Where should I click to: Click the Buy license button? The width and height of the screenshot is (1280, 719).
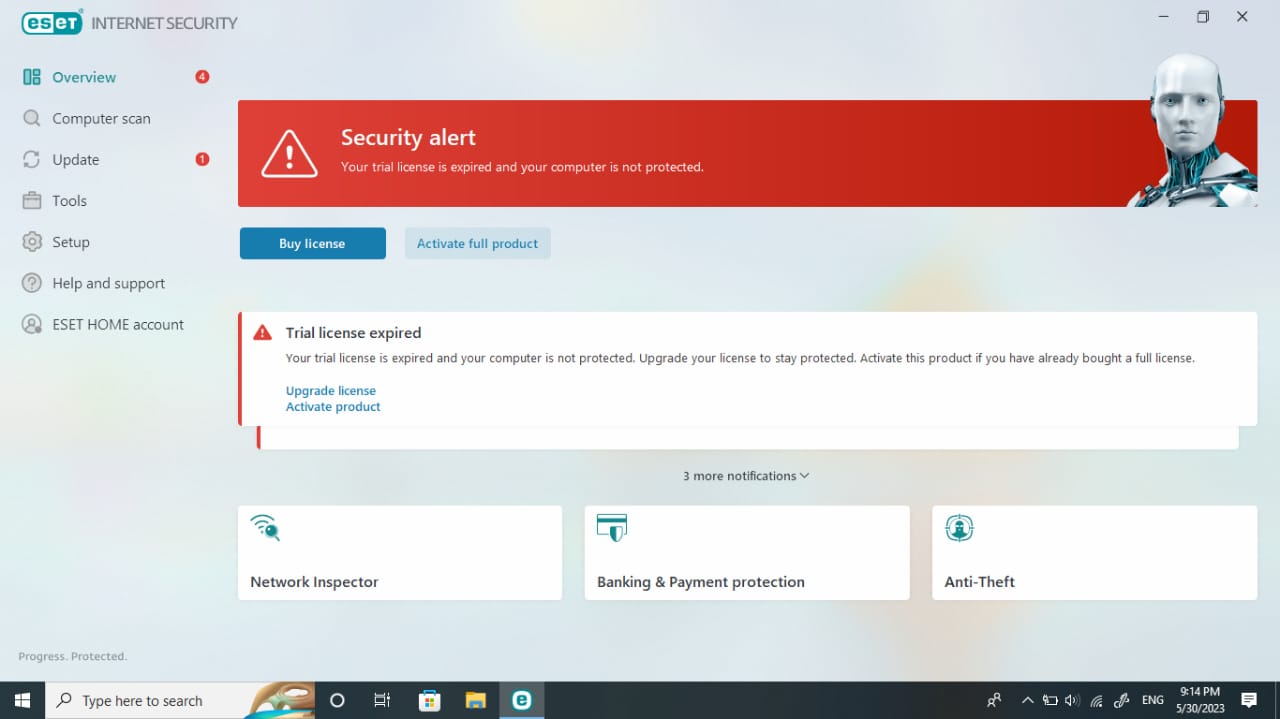312,243
